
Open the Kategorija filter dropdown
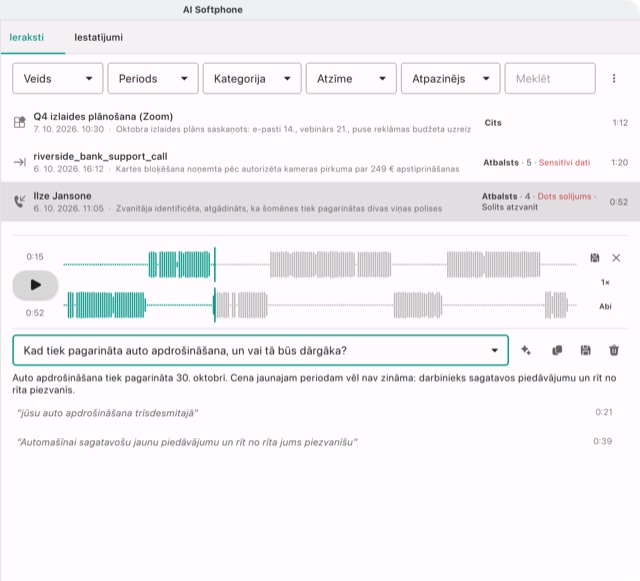[x=252, y=78]
